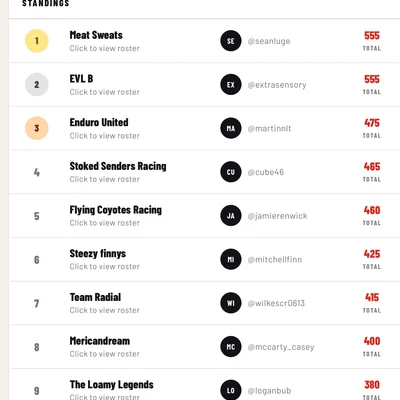Click the JA avatar for jamierenwick

click(x=231, y=216)
